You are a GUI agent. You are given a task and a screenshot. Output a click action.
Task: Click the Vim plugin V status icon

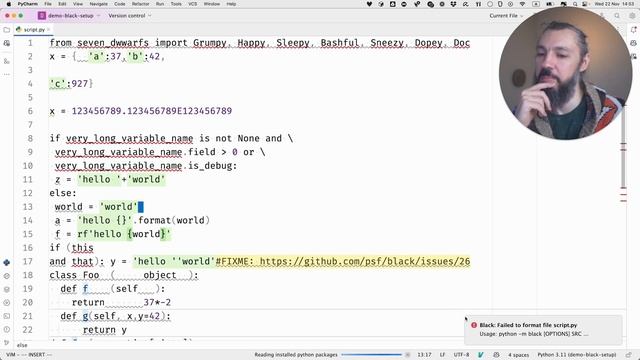point(480,355)
